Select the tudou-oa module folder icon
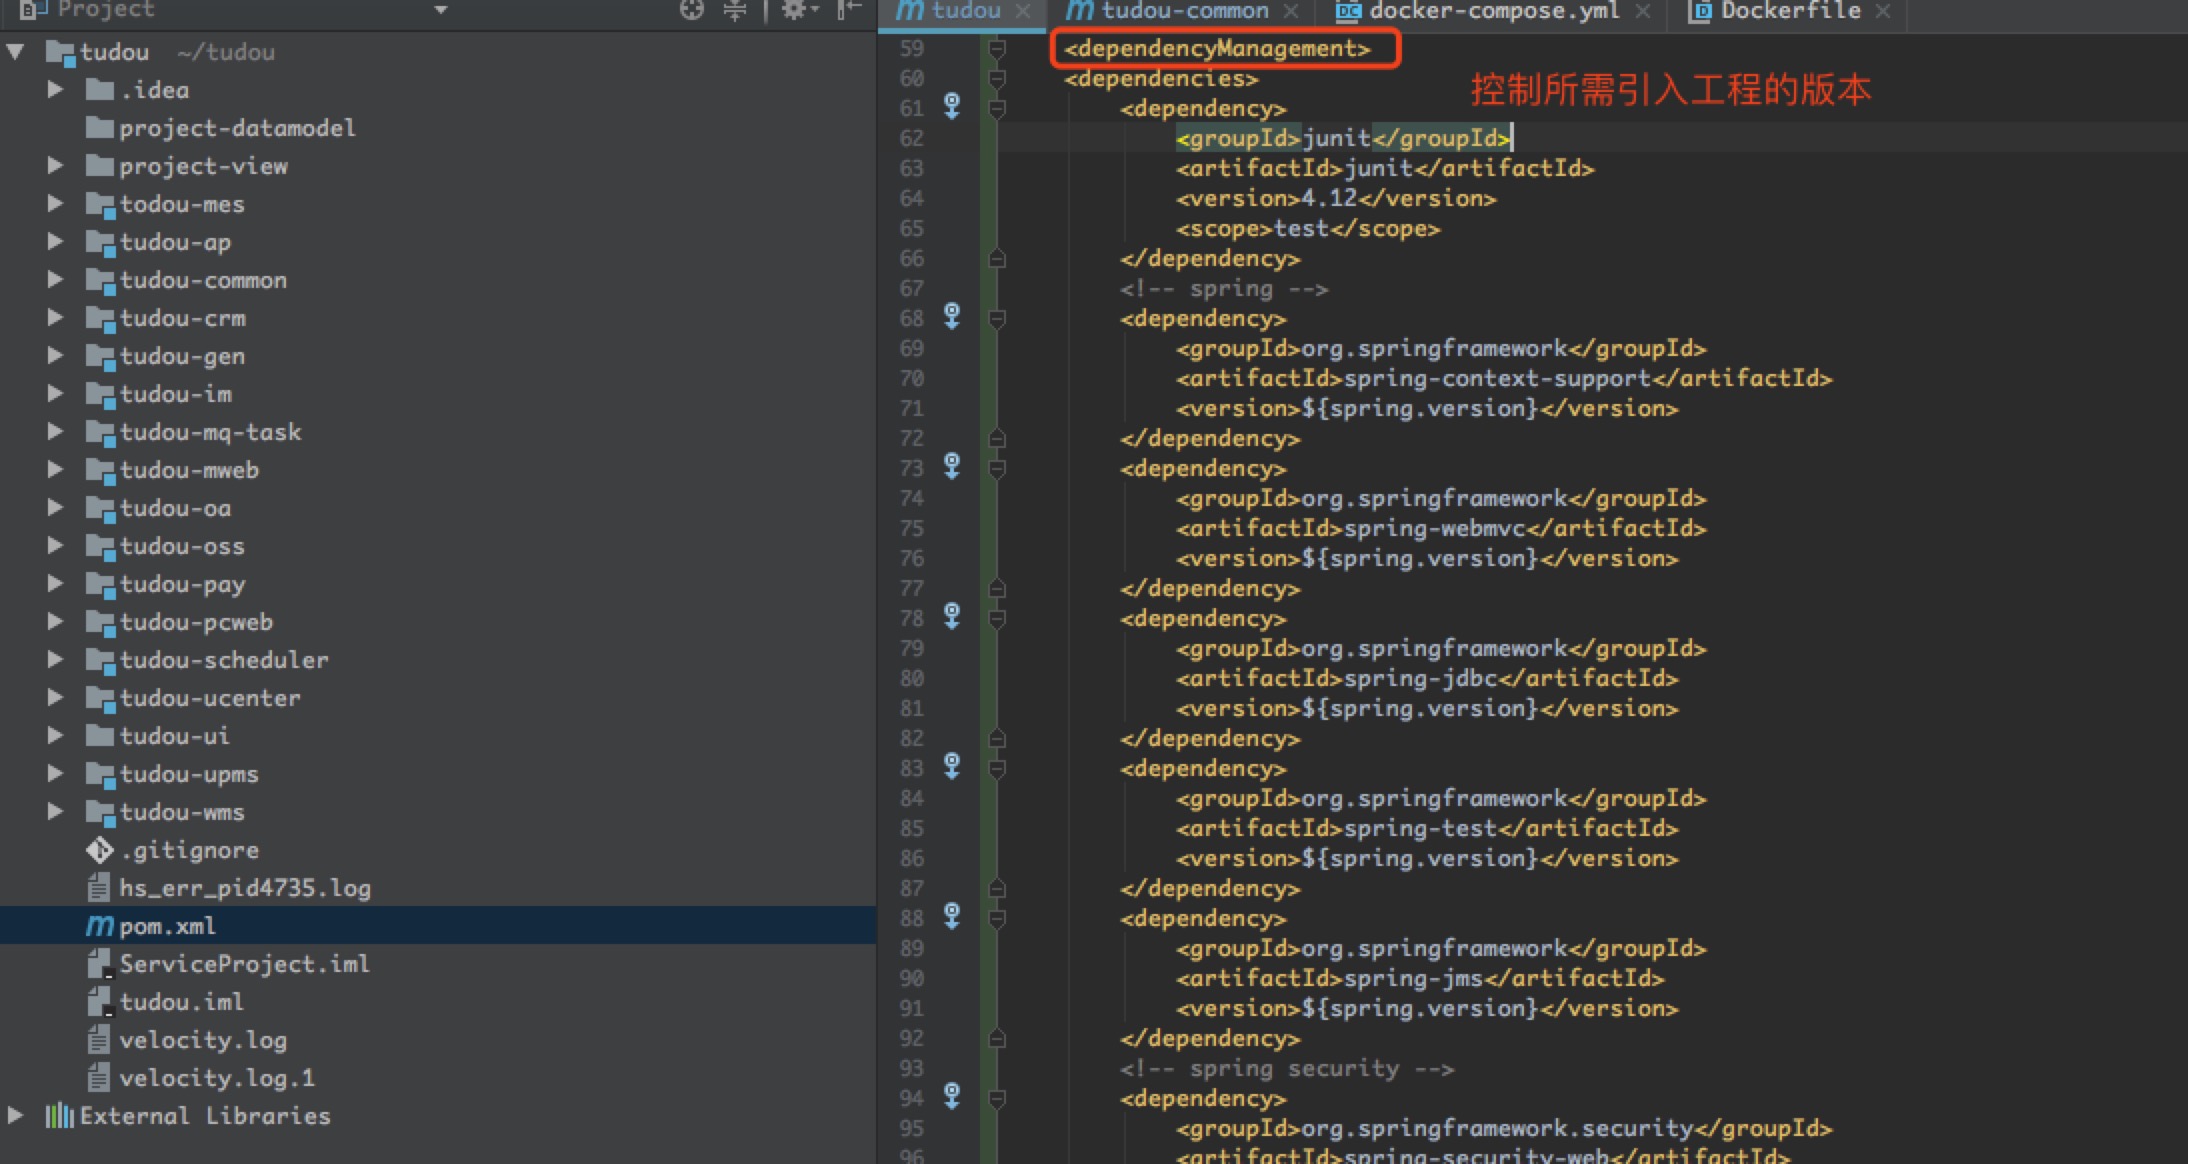The height and width of the screenshot is (1164, 2188). tap(100, 508)
